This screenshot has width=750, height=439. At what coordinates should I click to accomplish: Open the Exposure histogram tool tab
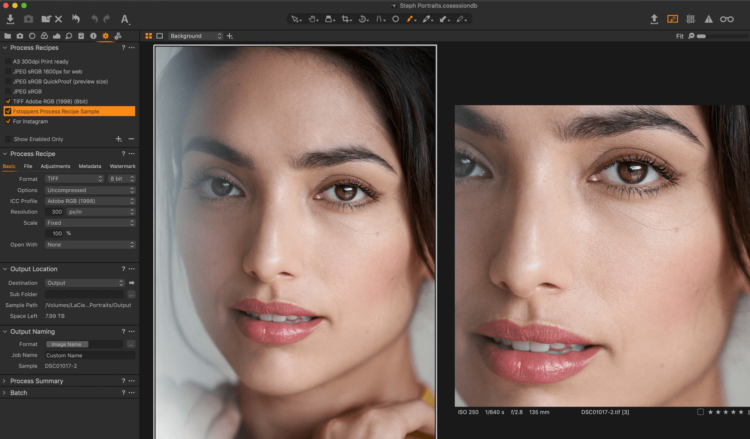pos(56,36)
